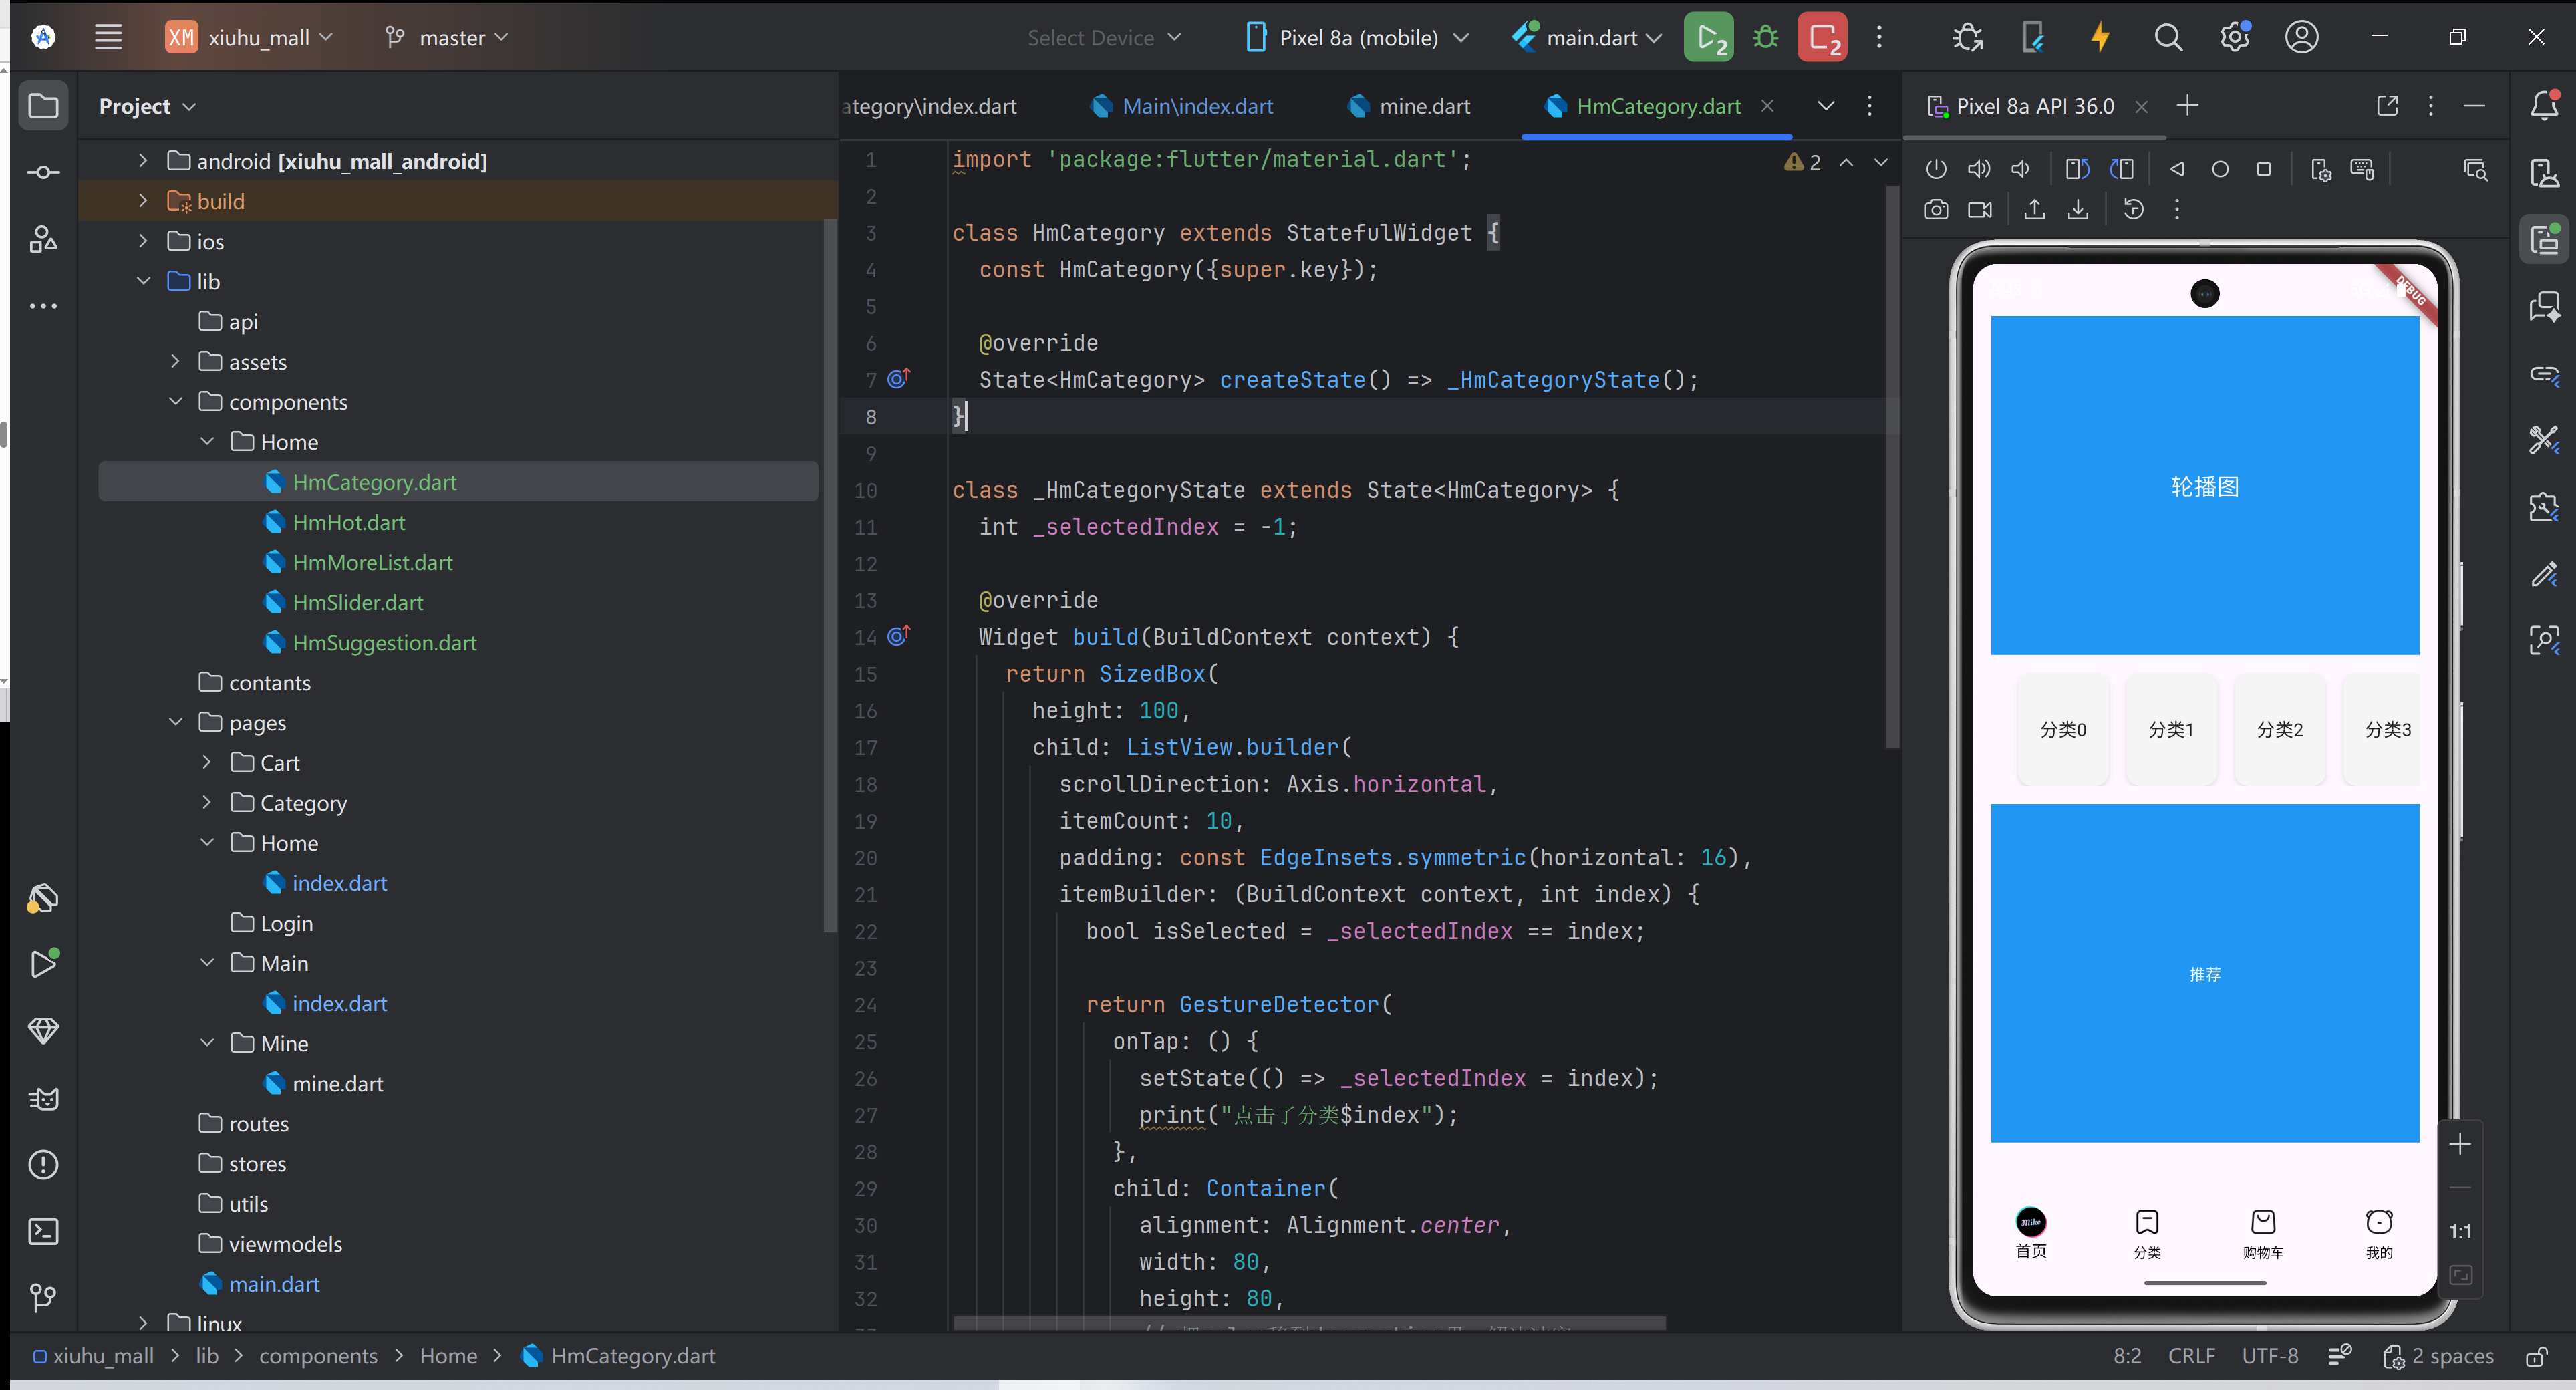The height and width of the screenshot is (1390, 2576).
Task: Toggle Project tool window folder icon
Action: [43, 106]
